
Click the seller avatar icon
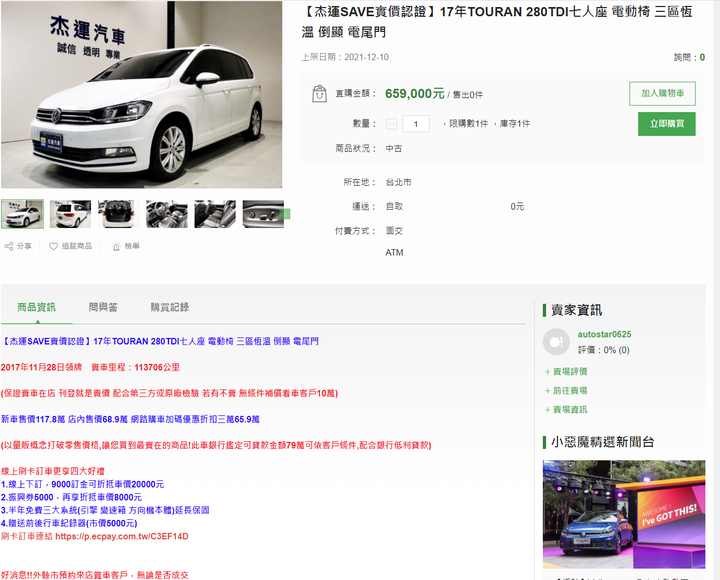[556, 342]
